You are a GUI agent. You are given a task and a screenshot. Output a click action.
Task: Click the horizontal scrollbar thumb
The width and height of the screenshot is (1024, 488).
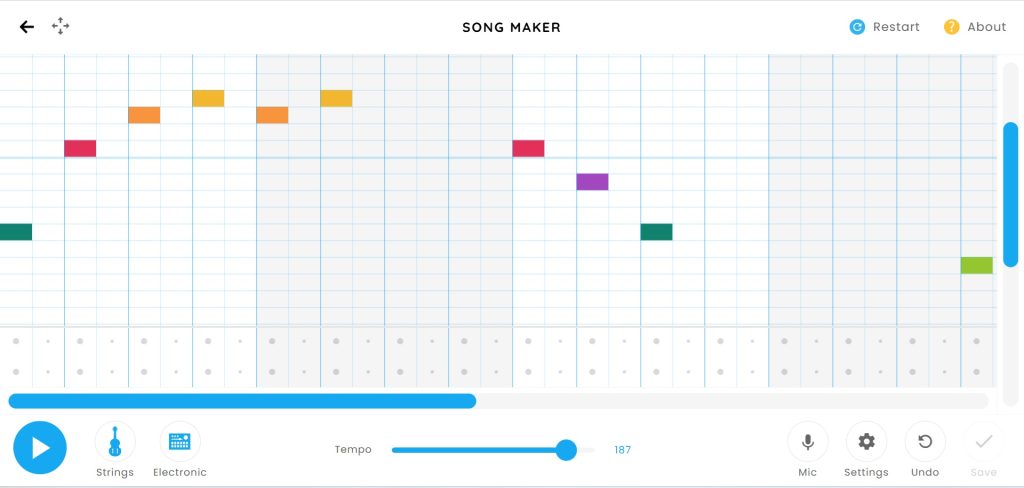click(242, 401)
